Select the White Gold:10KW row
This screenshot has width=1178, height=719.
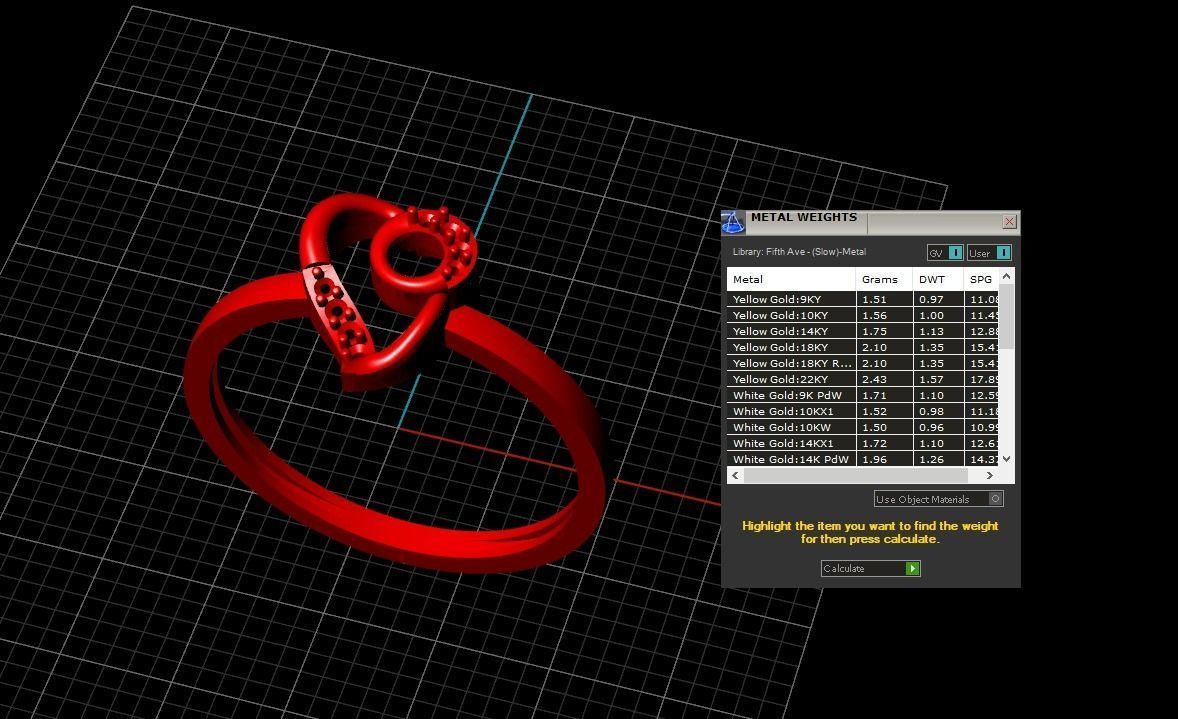coord(862,427)
